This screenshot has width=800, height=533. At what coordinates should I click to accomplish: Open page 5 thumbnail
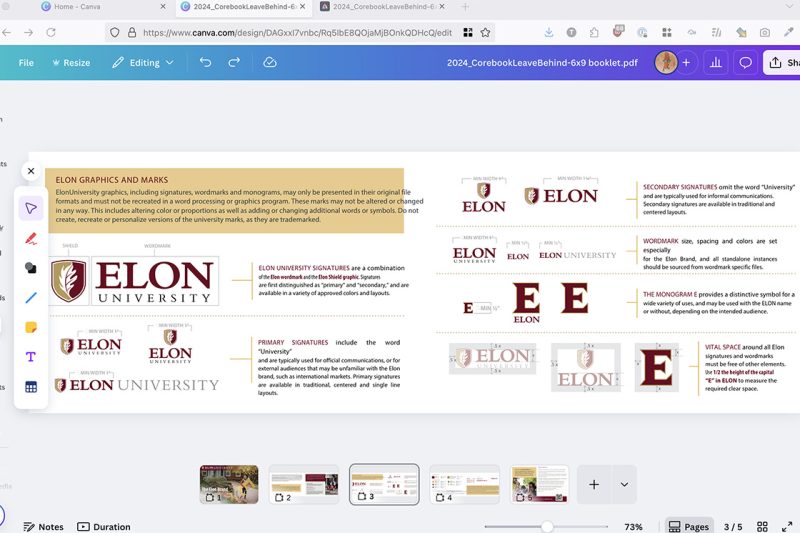coord(539,484)
